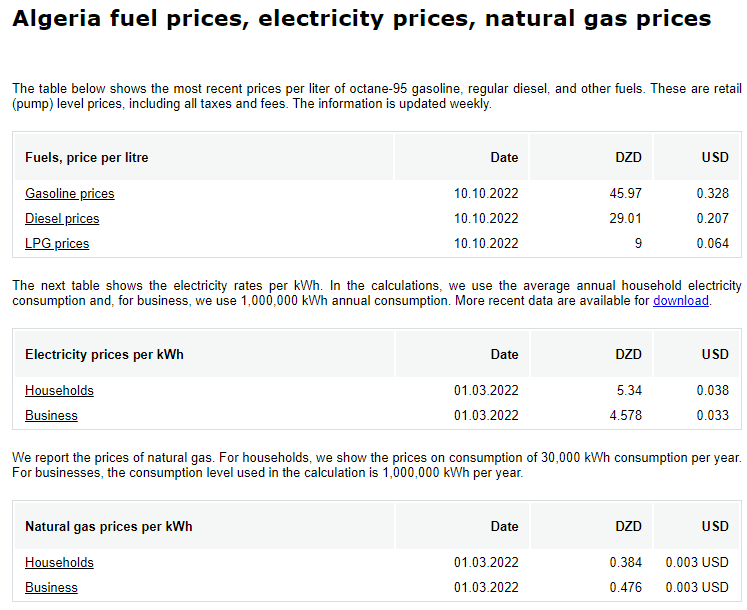The image size is (747, 610).
Task: Select business natural gas DZD value 0.476
Action: tap(625, 588)
